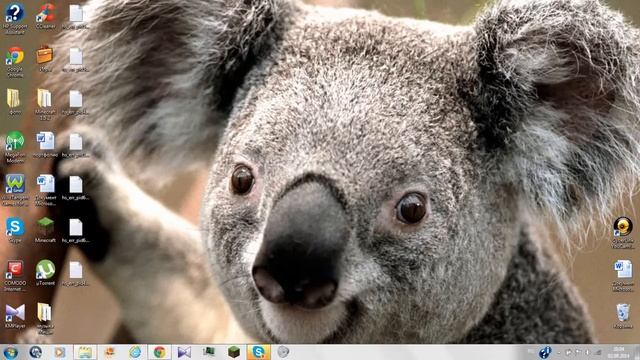Select the hs_err_pid file beside the uTorrent icon
This screenshot has height=360, width=640.
tap(76, 273)
